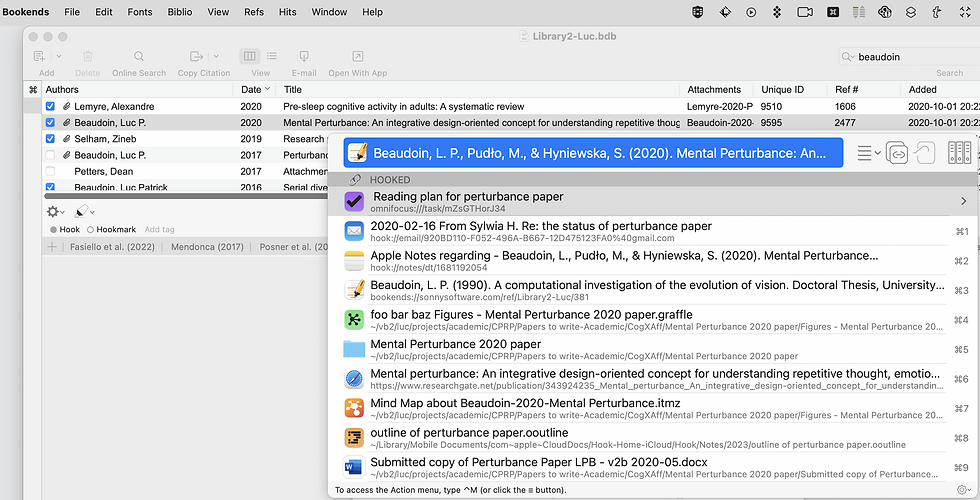Select the outline of perturbance paper.ooutline row
Image resolution: width=980 pixels, height=500 pixels.
point(652,438)
